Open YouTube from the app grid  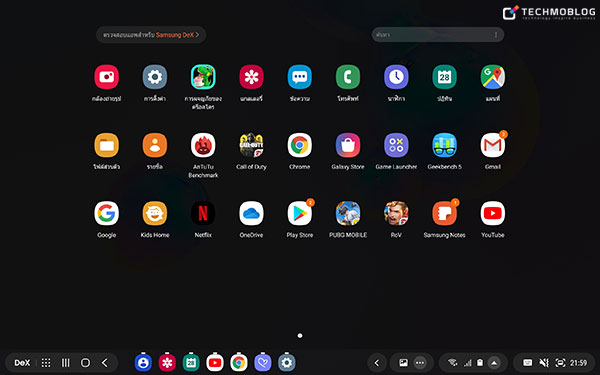492,213
